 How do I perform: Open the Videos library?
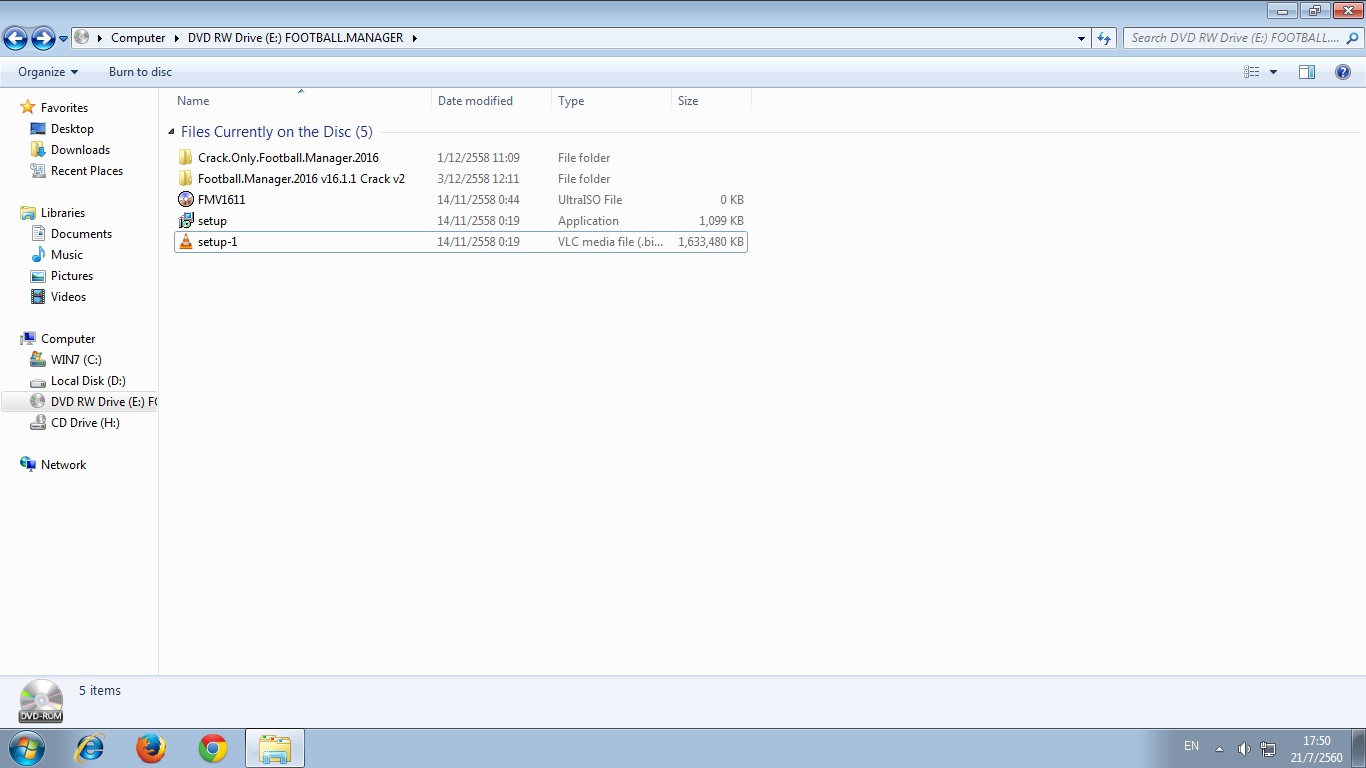click(68, 297)
